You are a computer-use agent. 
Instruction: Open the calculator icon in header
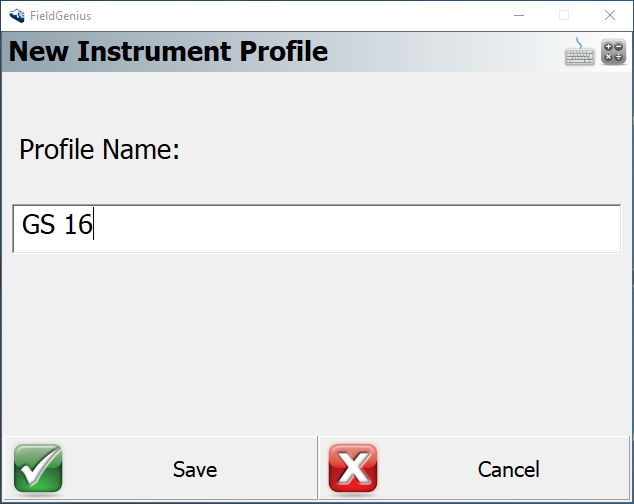point(613,52)
